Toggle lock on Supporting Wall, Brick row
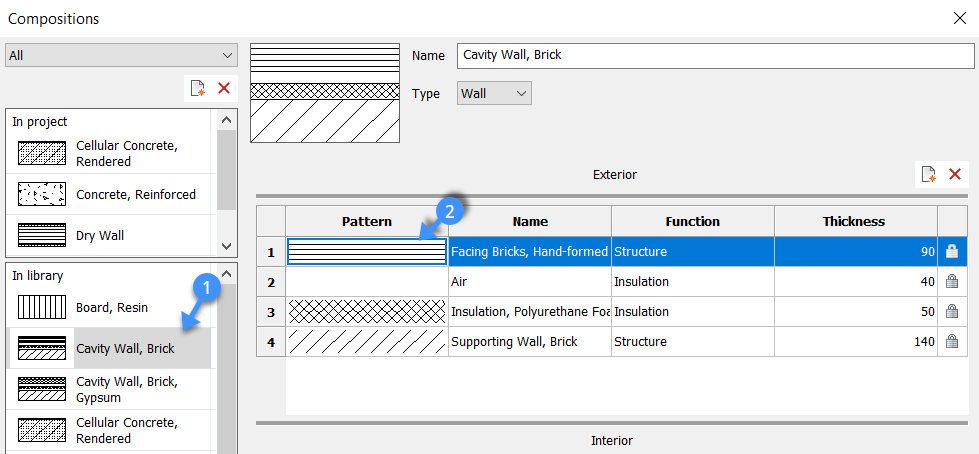 (x=952, y=342)
